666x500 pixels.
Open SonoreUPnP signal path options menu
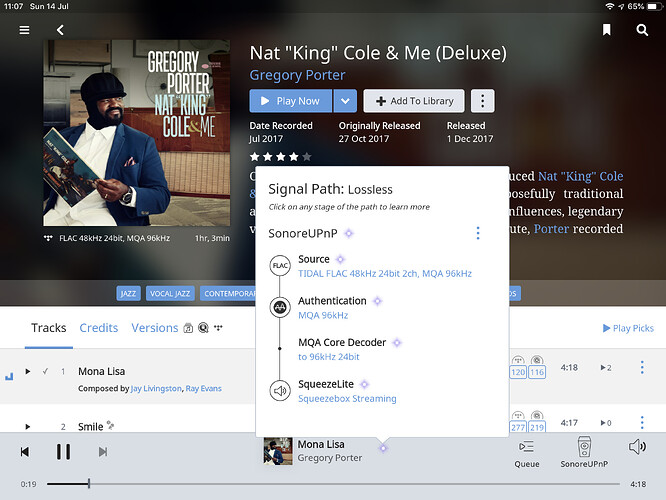(477, 233)
